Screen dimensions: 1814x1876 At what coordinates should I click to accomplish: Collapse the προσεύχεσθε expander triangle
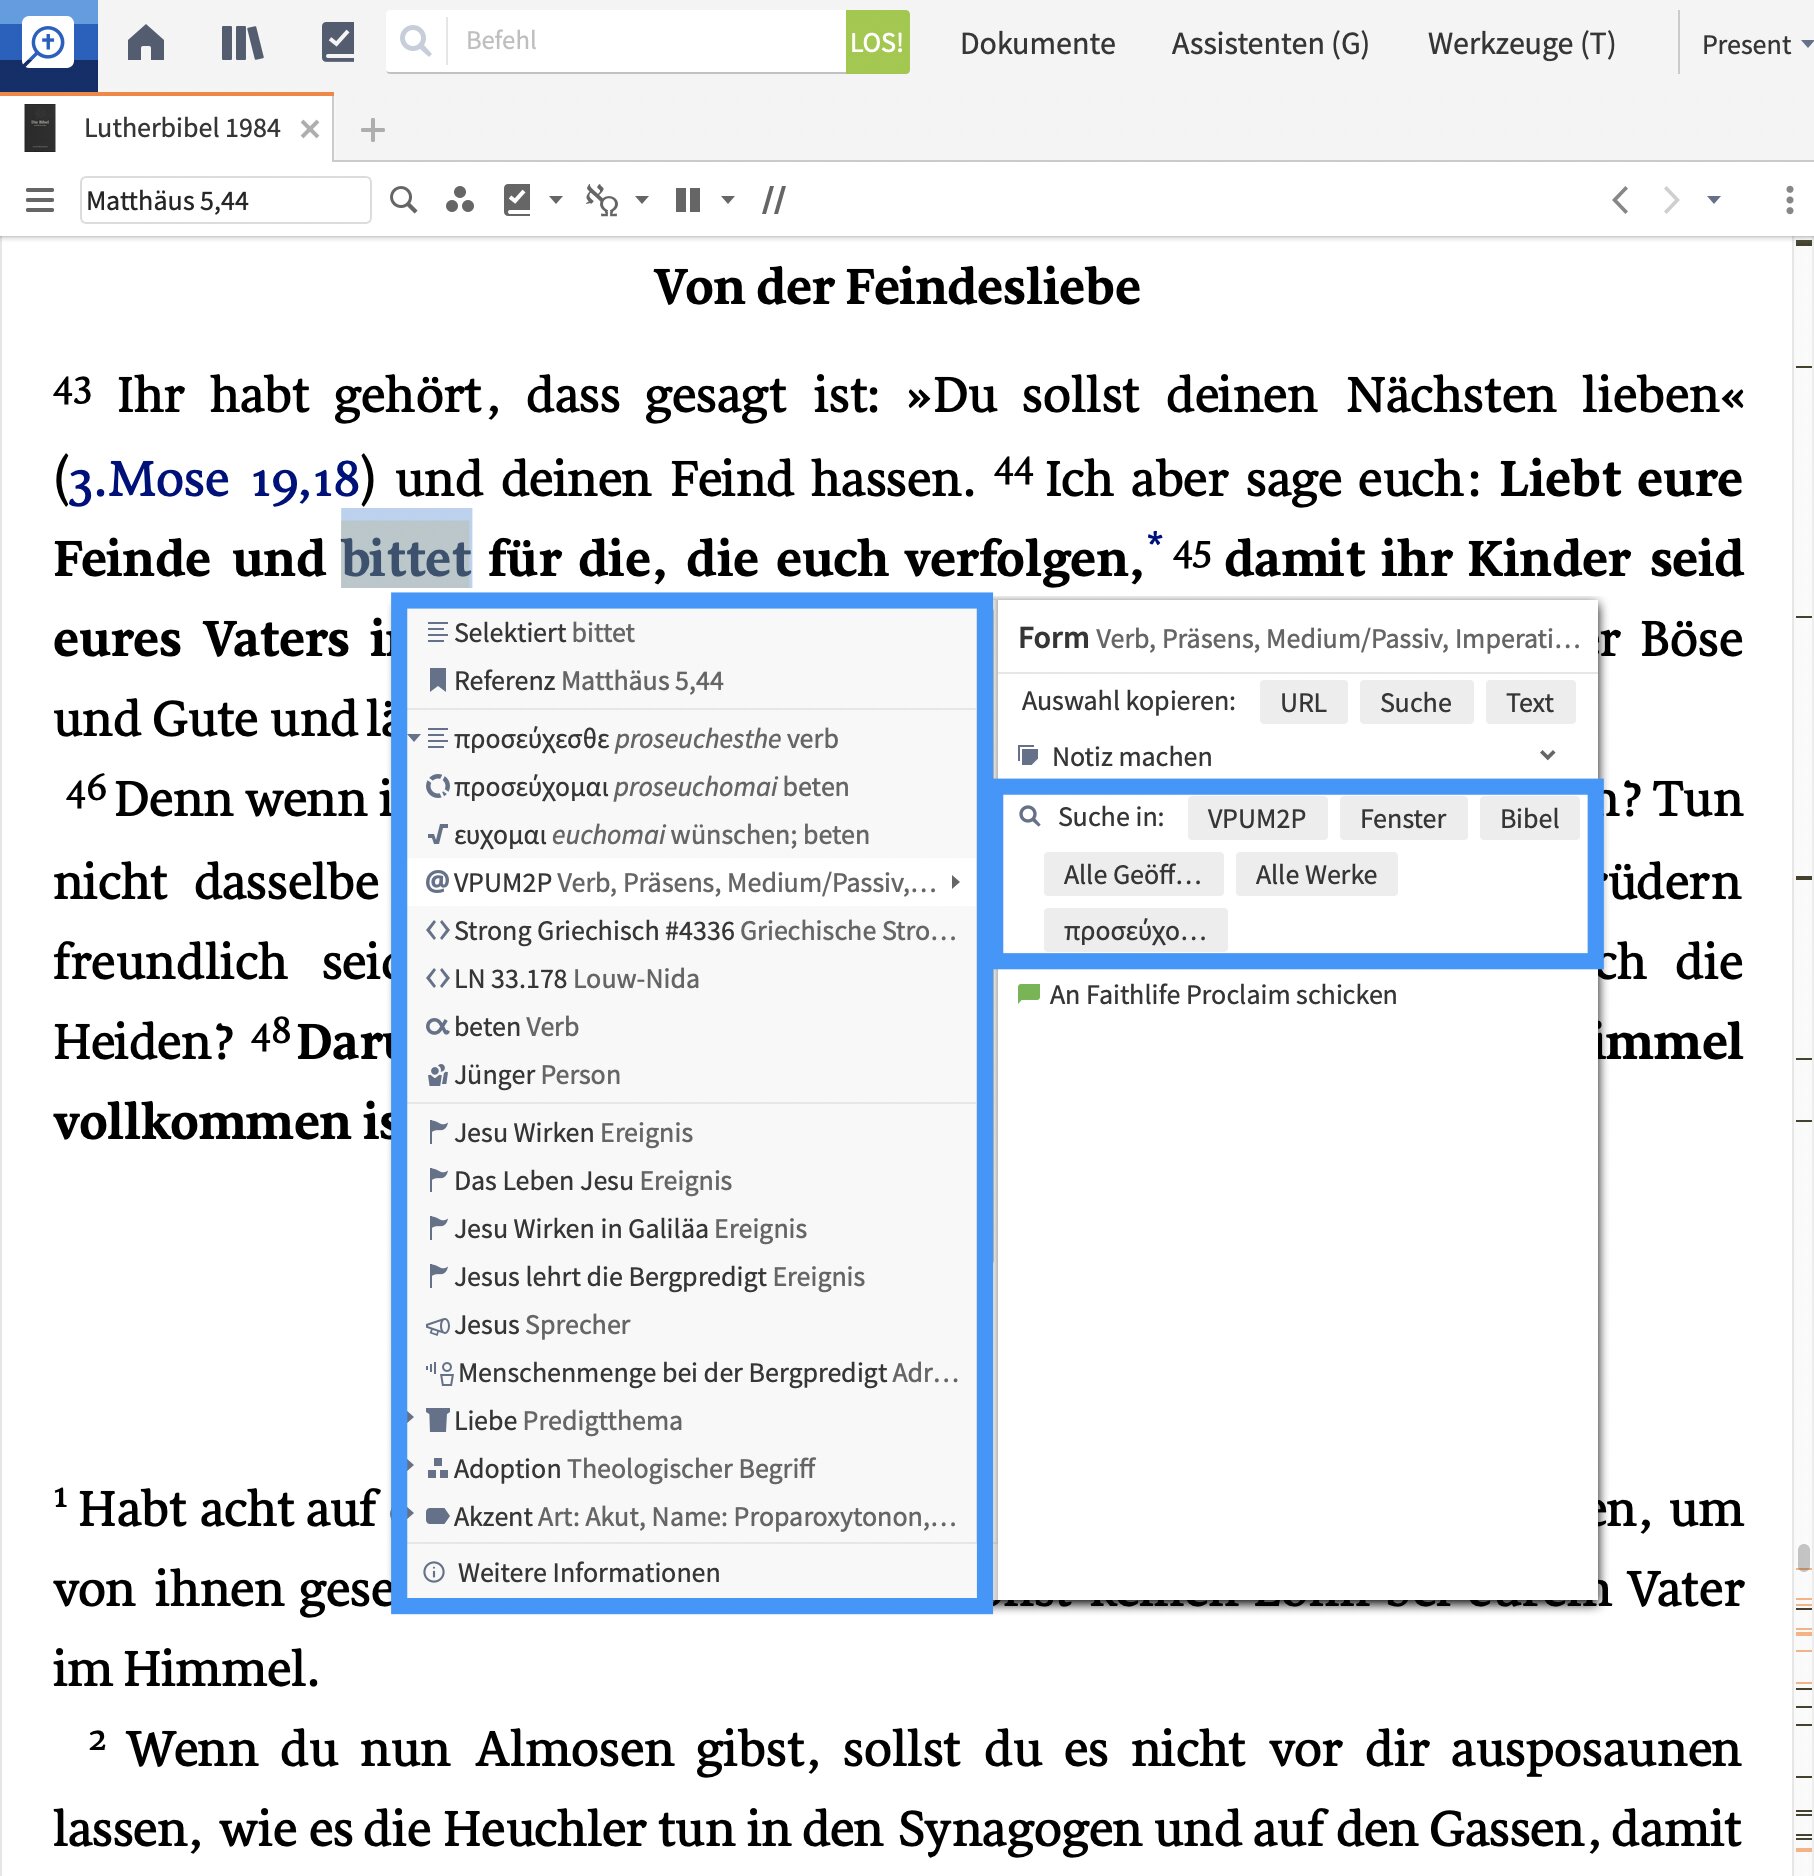point(414,739)
